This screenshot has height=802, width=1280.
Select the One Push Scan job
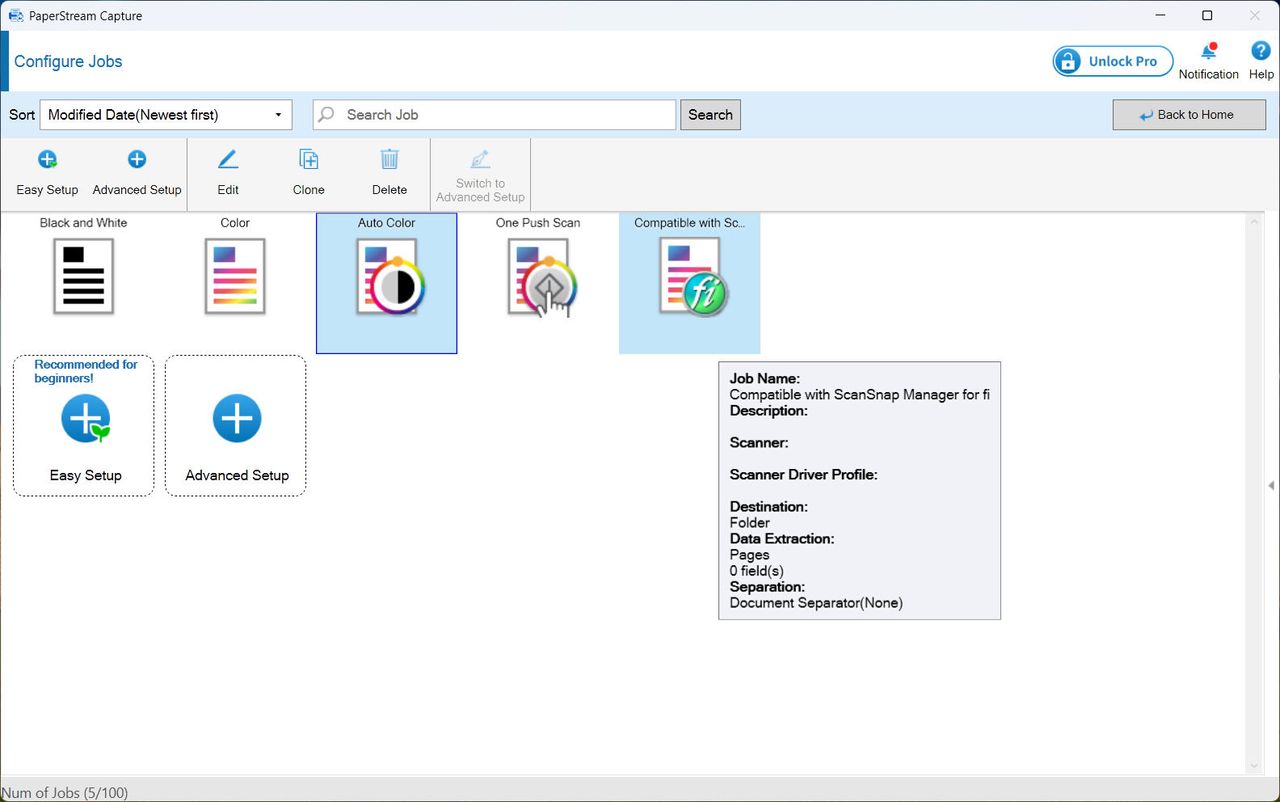[538, 283]
